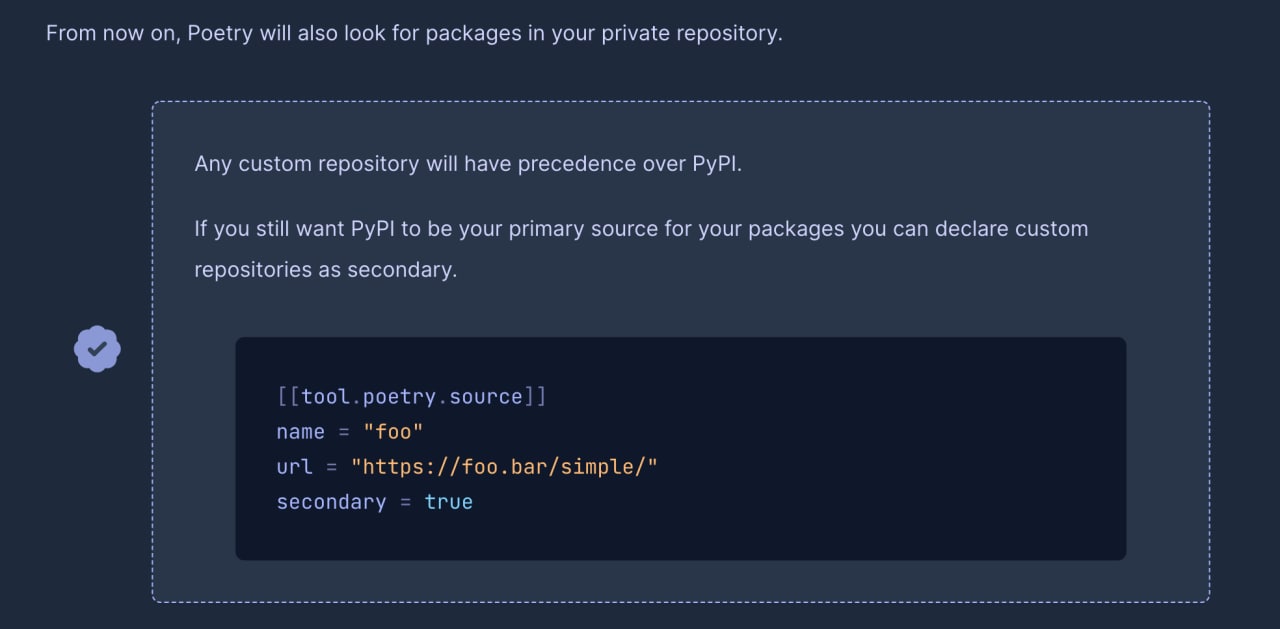Viewport: 1280px width, 629px height.
Task: Click the equals sign after the name key
Action: pyautogui.click(x=344, y=432)
